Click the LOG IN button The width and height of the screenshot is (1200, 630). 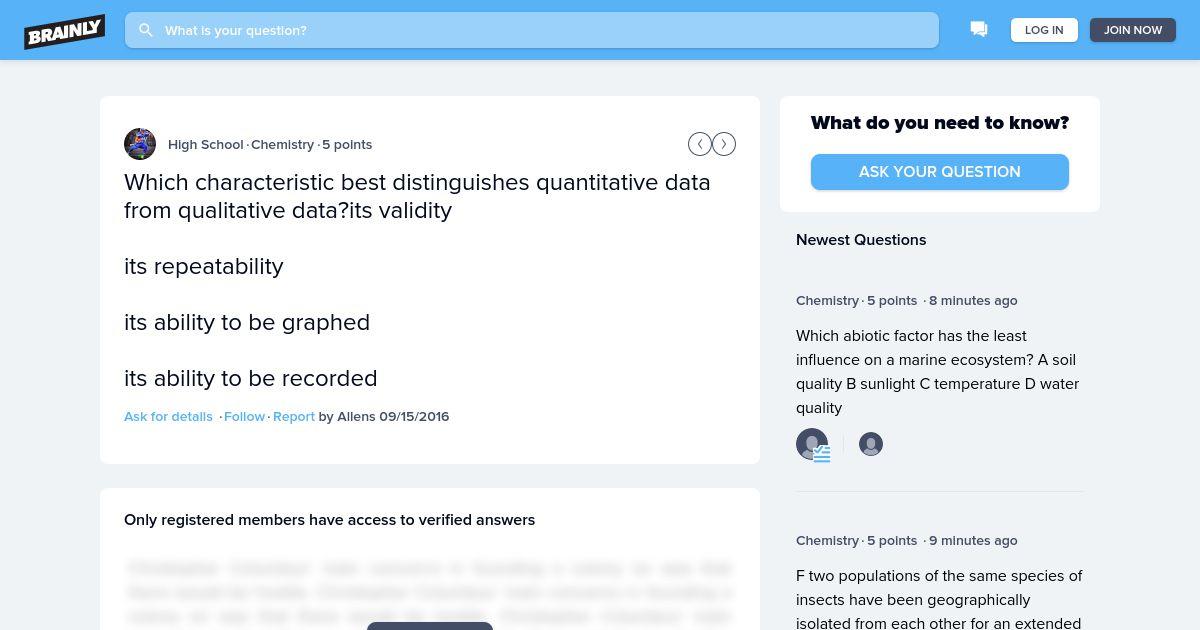pyautogui.click(x=1044, y=30)
